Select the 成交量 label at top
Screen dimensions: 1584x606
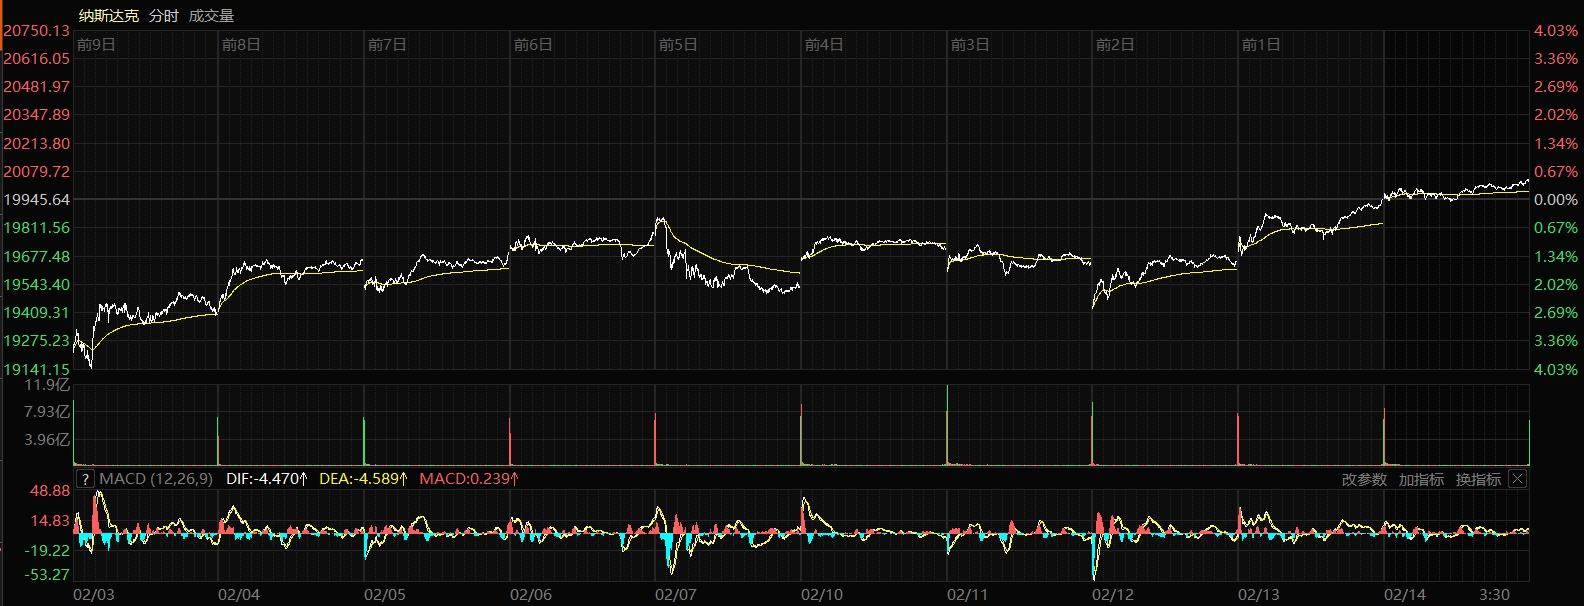click(x=211, y=16)
